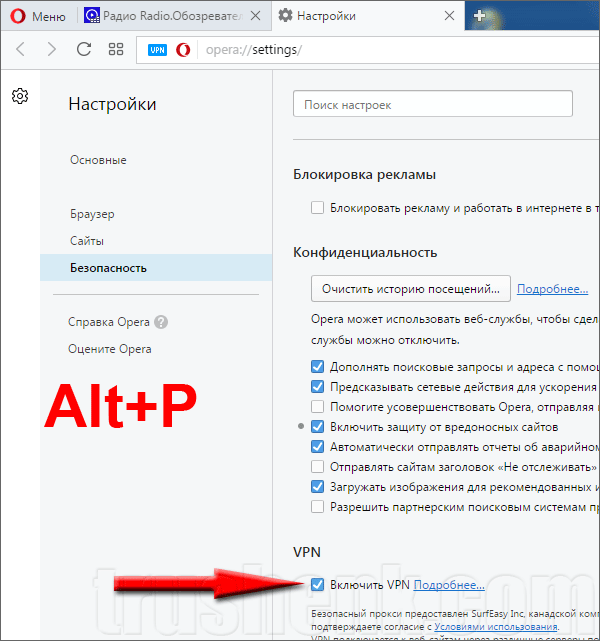Click the reload page icon
Screen dimensions: 600x641
[x=84, y=49]
